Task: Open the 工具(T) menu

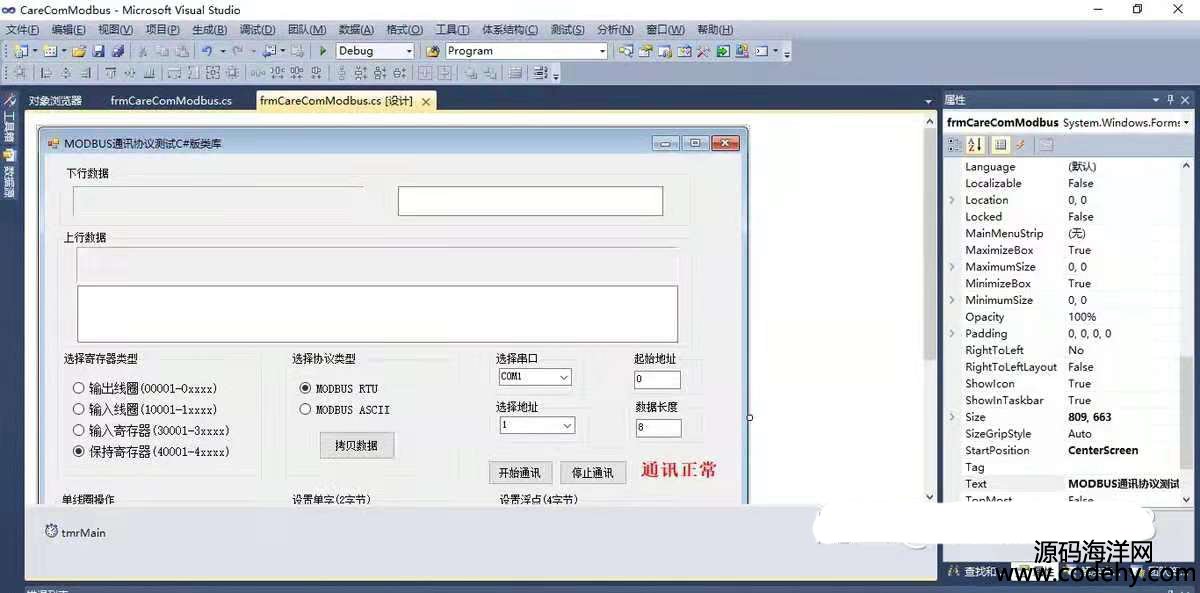Action: click(453, 30)
